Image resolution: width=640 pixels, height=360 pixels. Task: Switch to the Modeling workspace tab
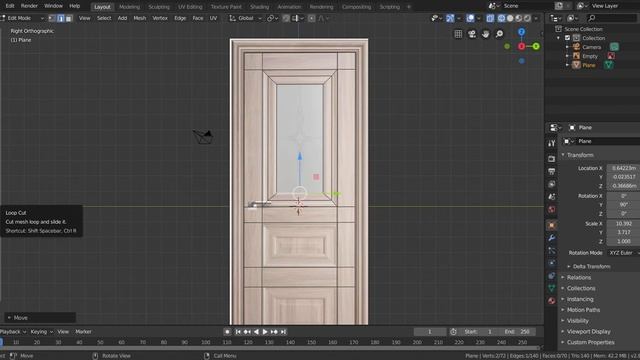pyautogui.click(x=129, y=7)
